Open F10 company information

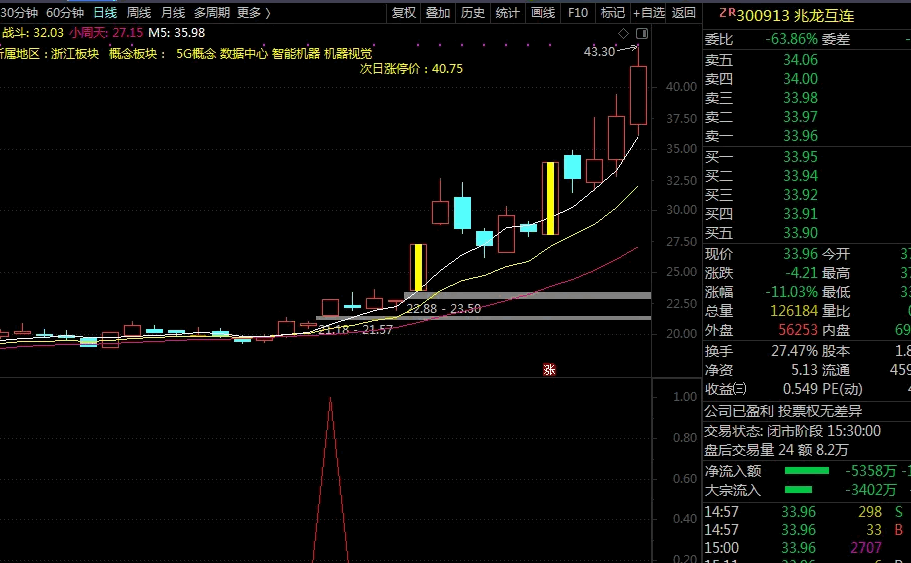pyautogui.click(x=578, y=12)
